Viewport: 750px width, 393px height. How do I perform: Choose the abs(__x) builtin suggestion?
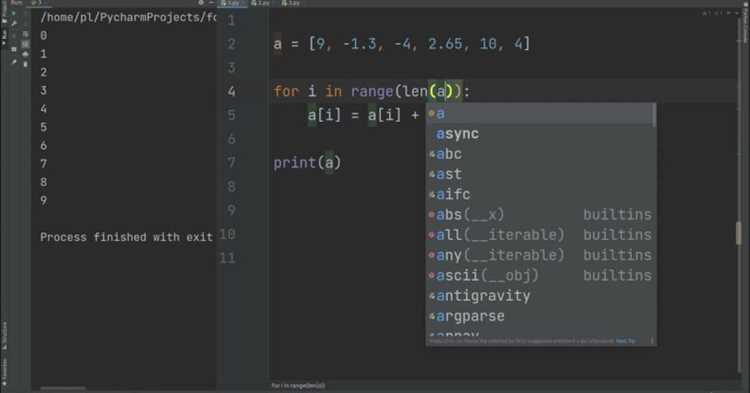coord(539,215)
